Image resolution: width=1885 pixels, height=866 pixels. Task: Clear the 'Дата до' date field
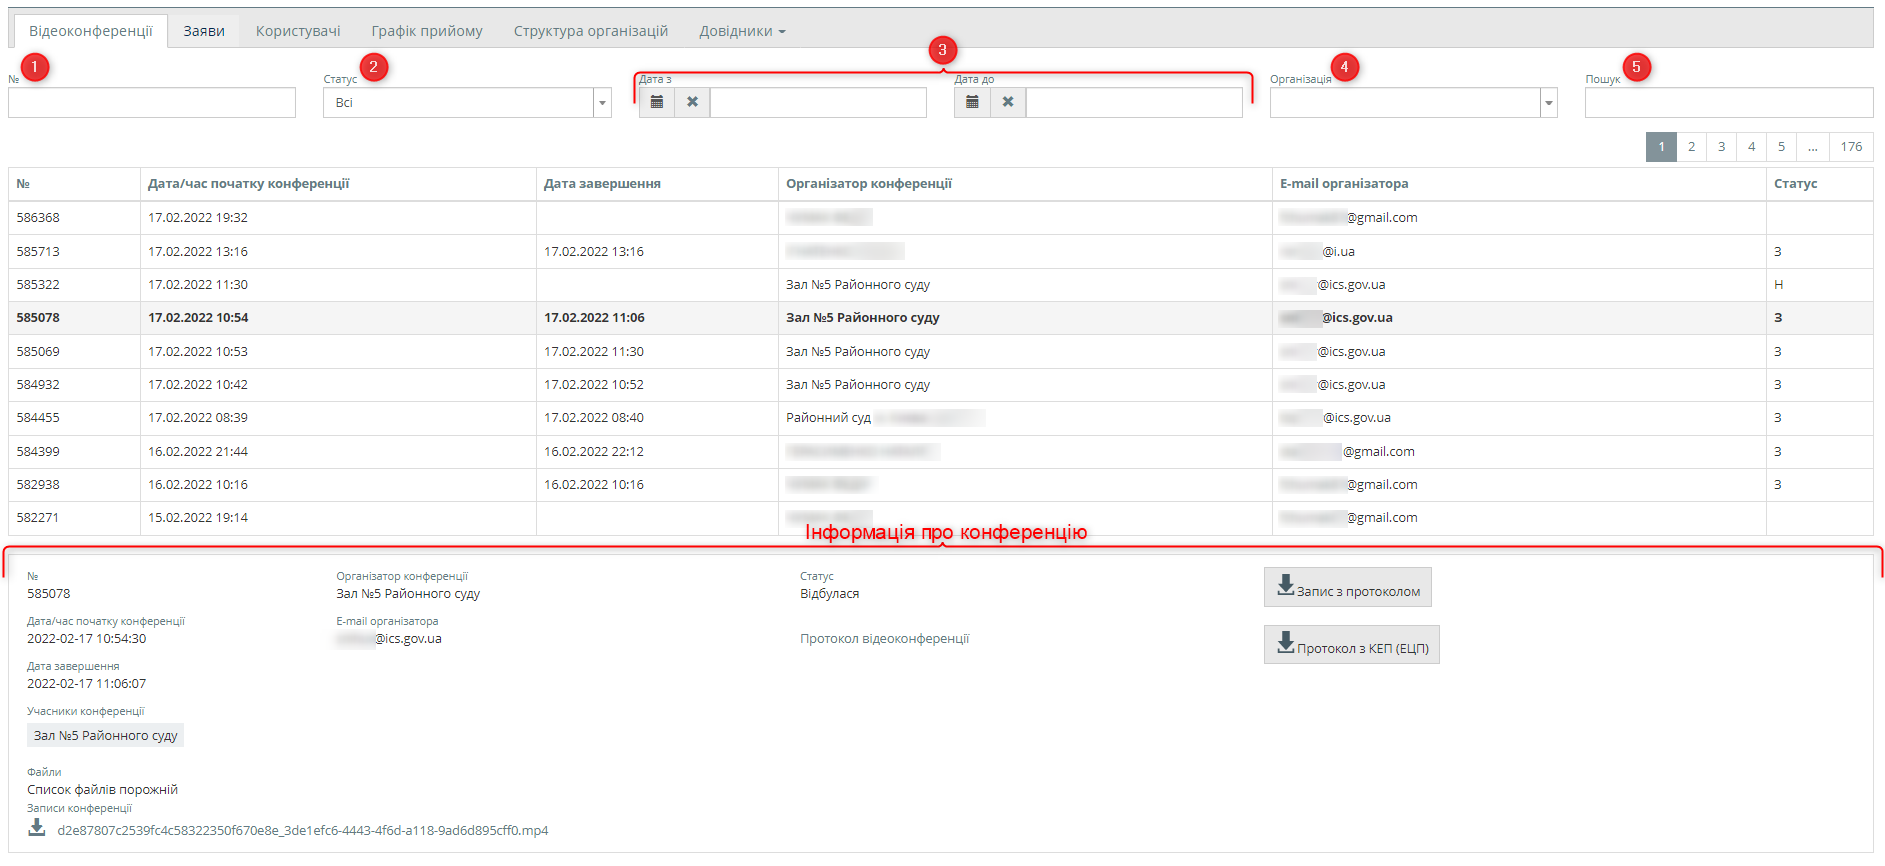(1008, 102)
